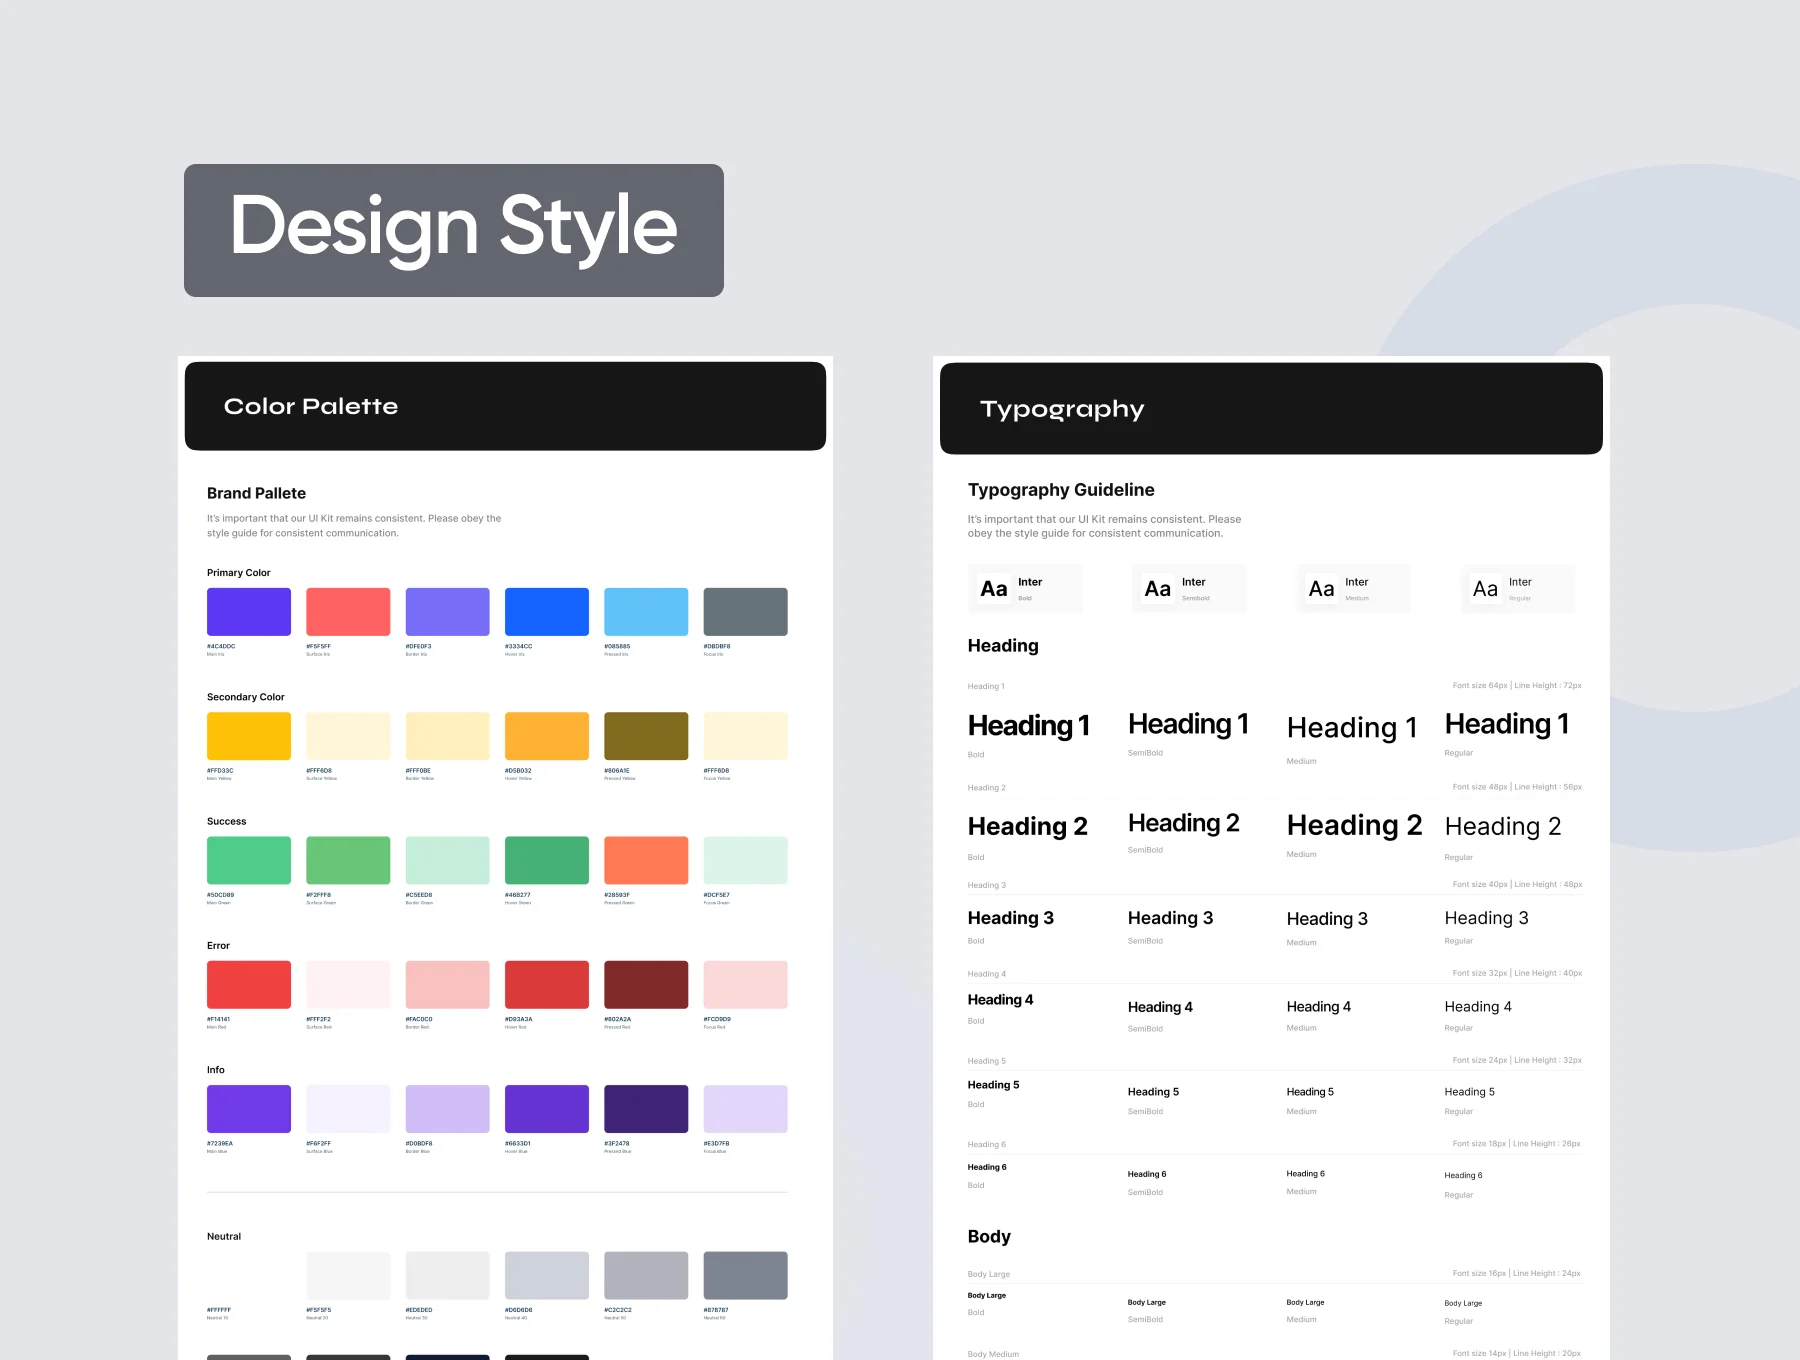Select the 'Brand Pallete' heading text
Image resolution: width=1800 pixels, height=1360 pixels.
click(x=256, y=493)
